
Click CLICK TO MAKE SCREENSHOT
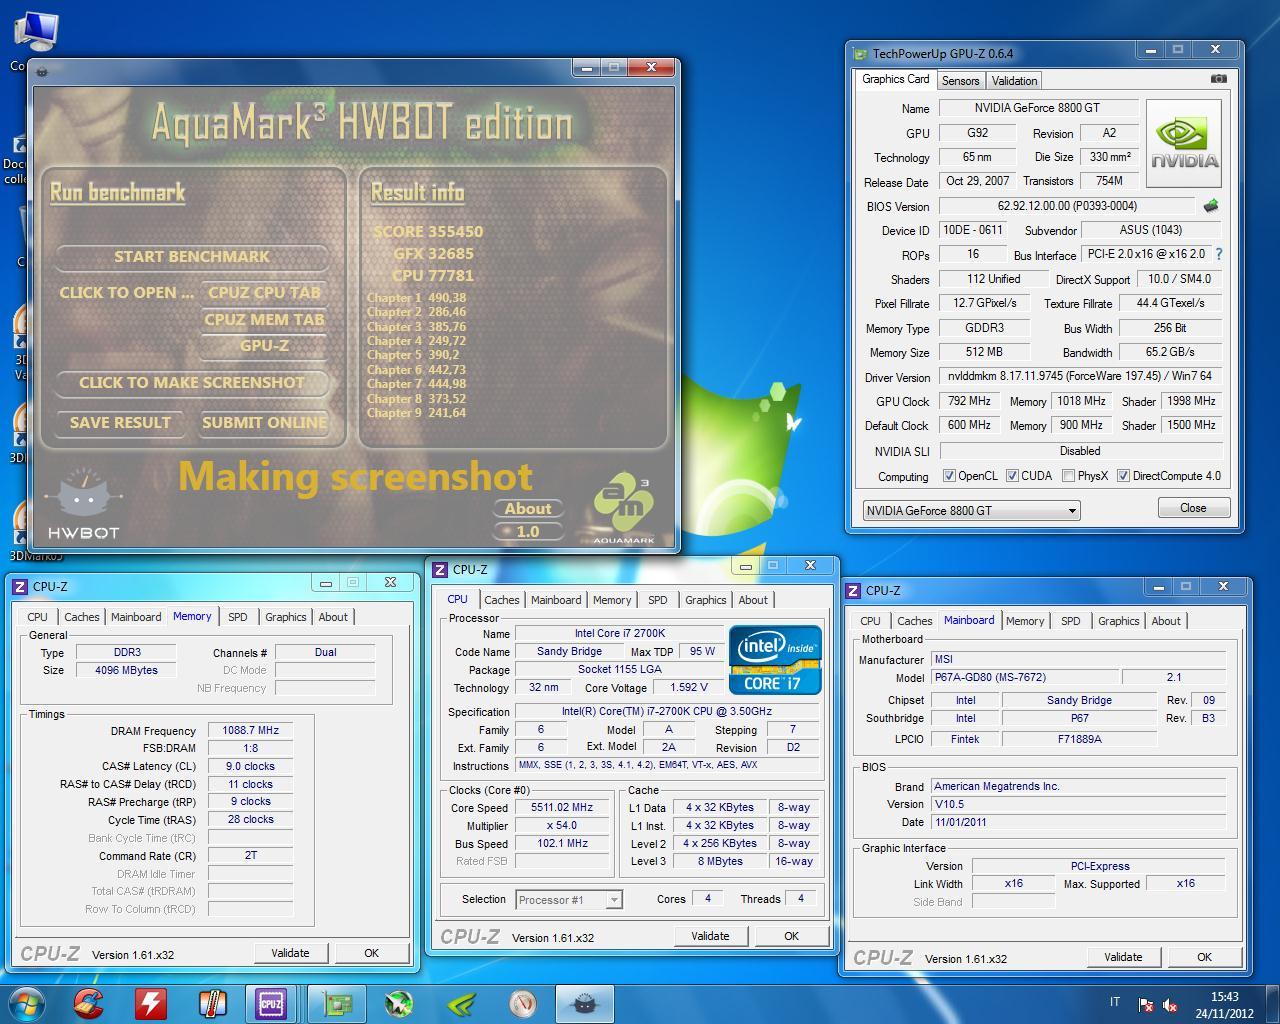192,383
